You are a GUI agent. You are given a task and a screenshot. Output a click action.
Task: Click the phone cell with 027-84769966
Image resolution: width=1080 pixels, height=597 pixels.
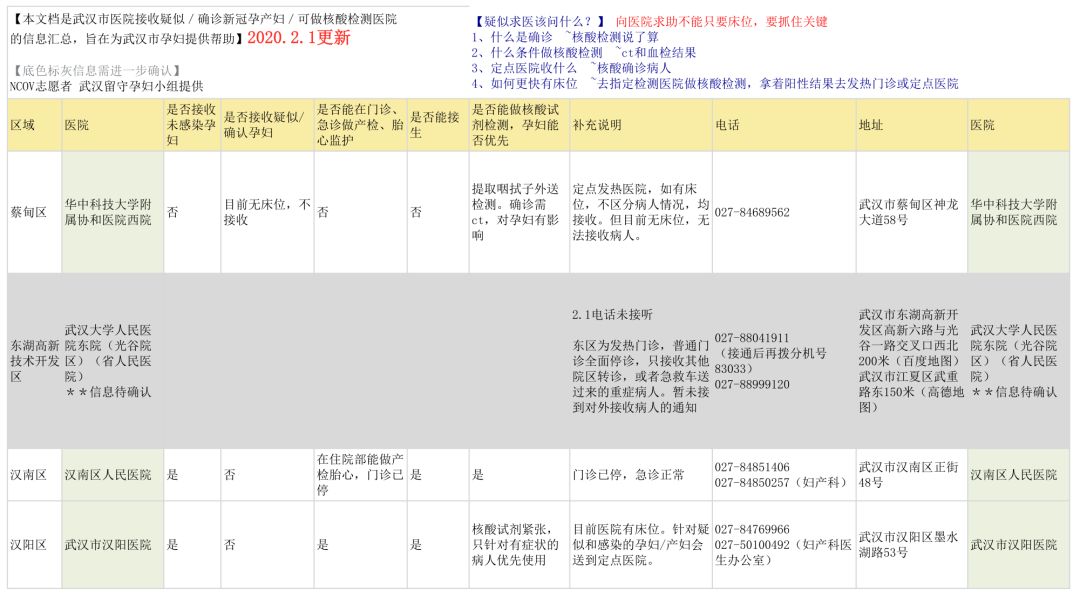(x=784, y=545)
